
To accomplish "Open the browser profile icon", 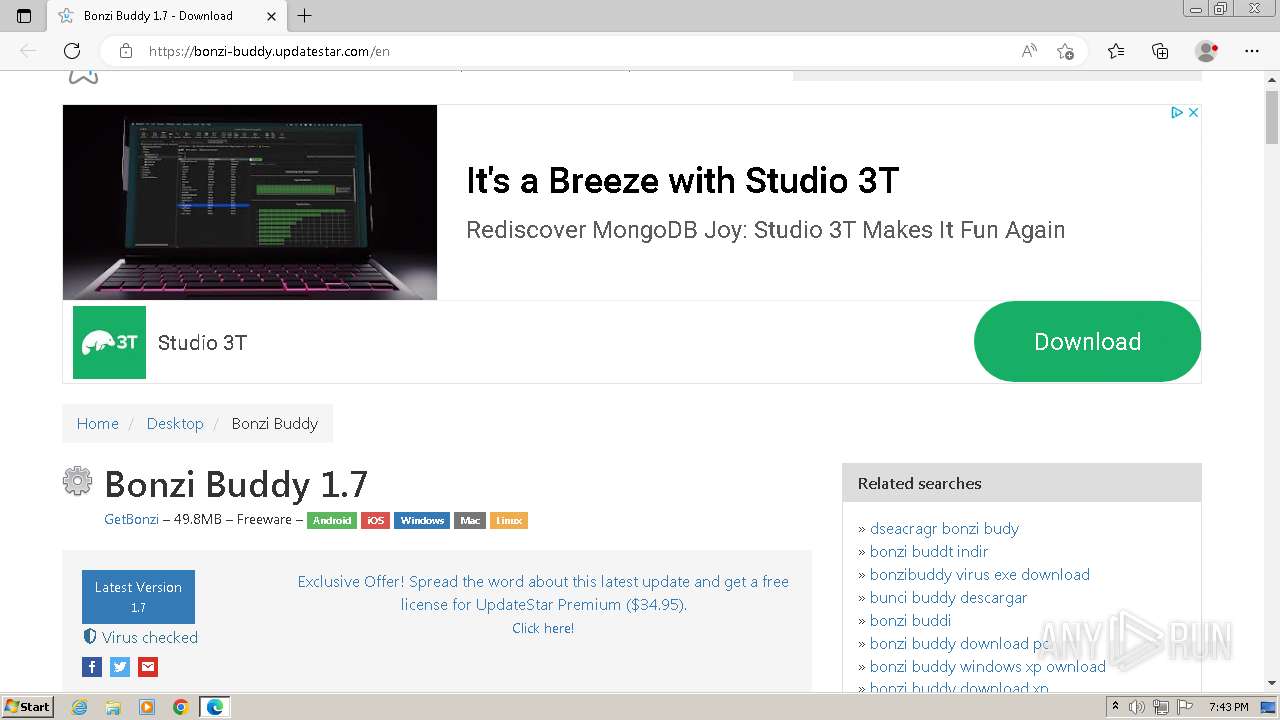I will tap(1206, 51).
